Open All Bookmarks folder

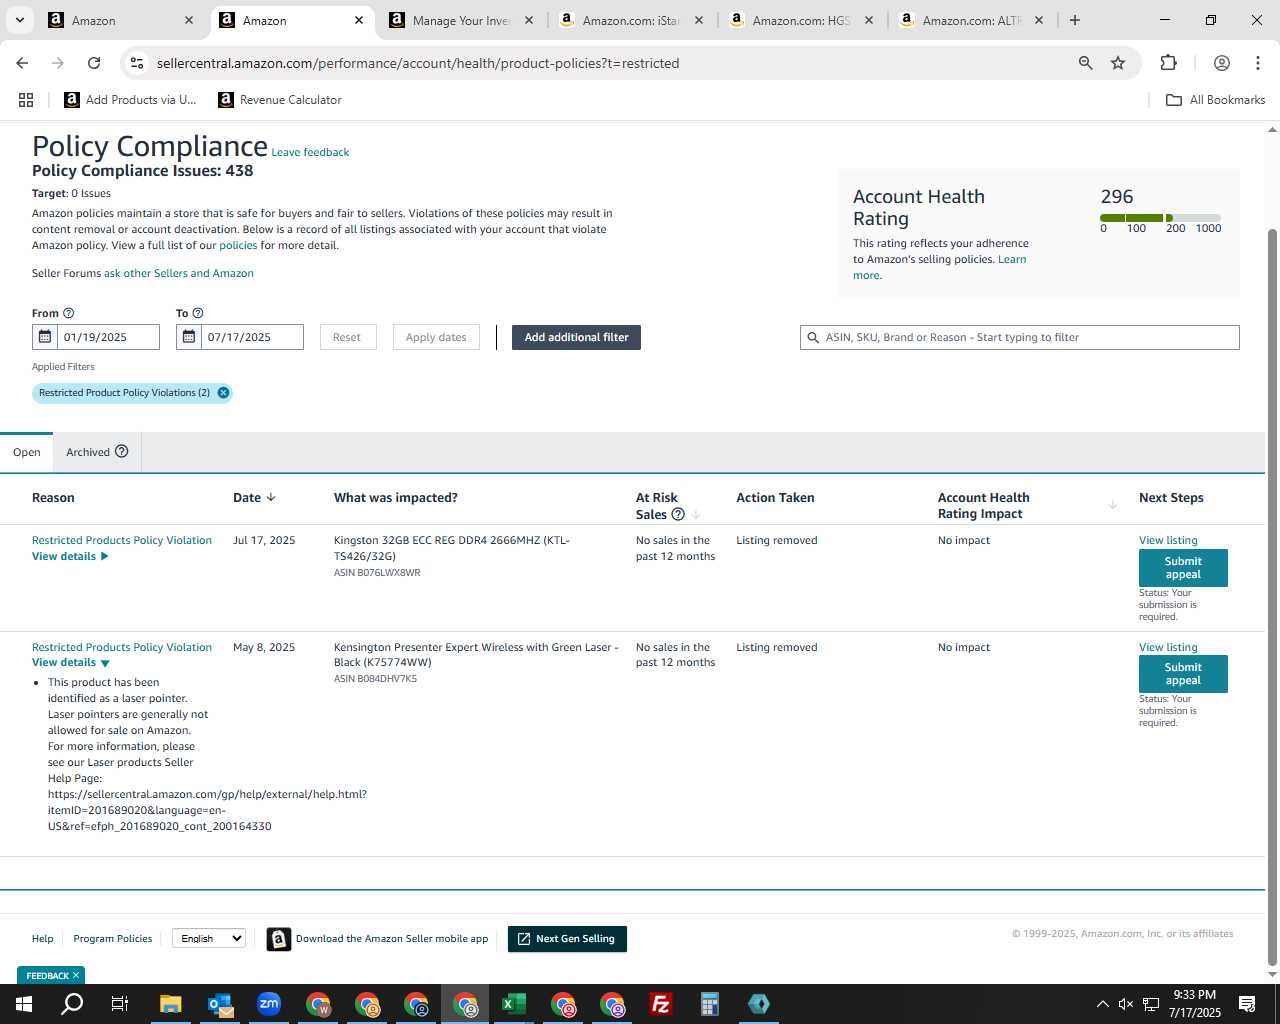1216,100
